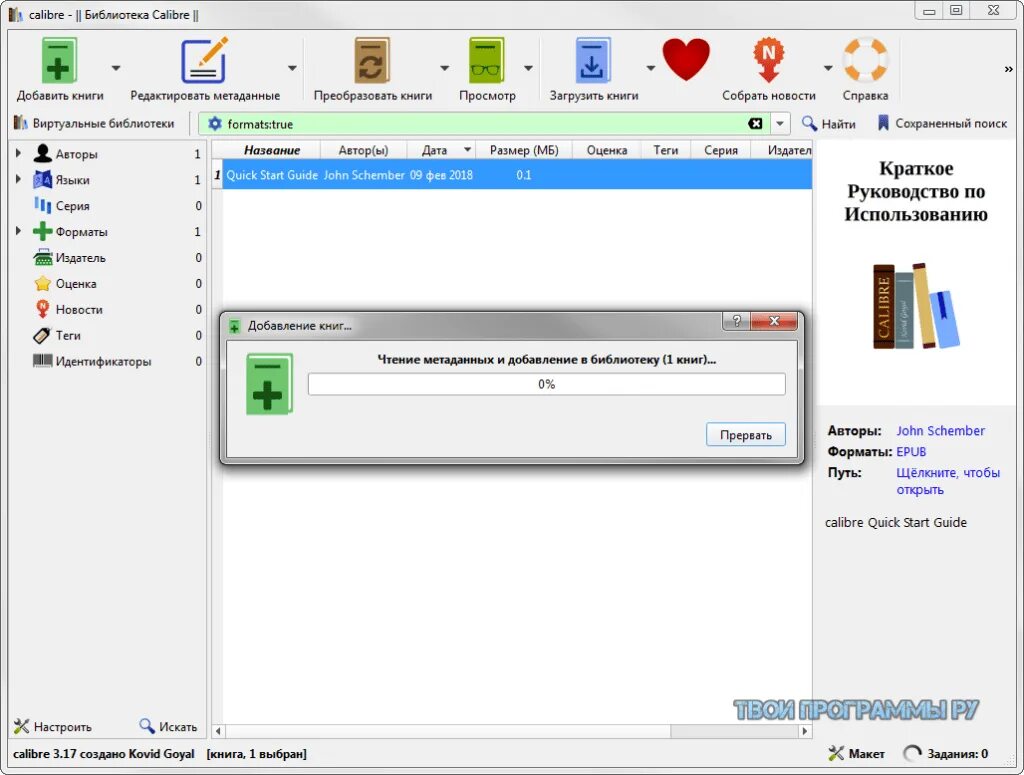Click the book cover thumbnail

point(916,273)
